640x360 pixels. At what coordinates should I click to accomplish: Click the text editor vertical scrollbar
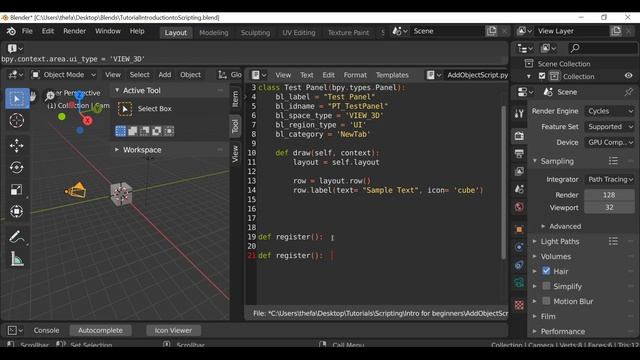[x=504, y=182]
